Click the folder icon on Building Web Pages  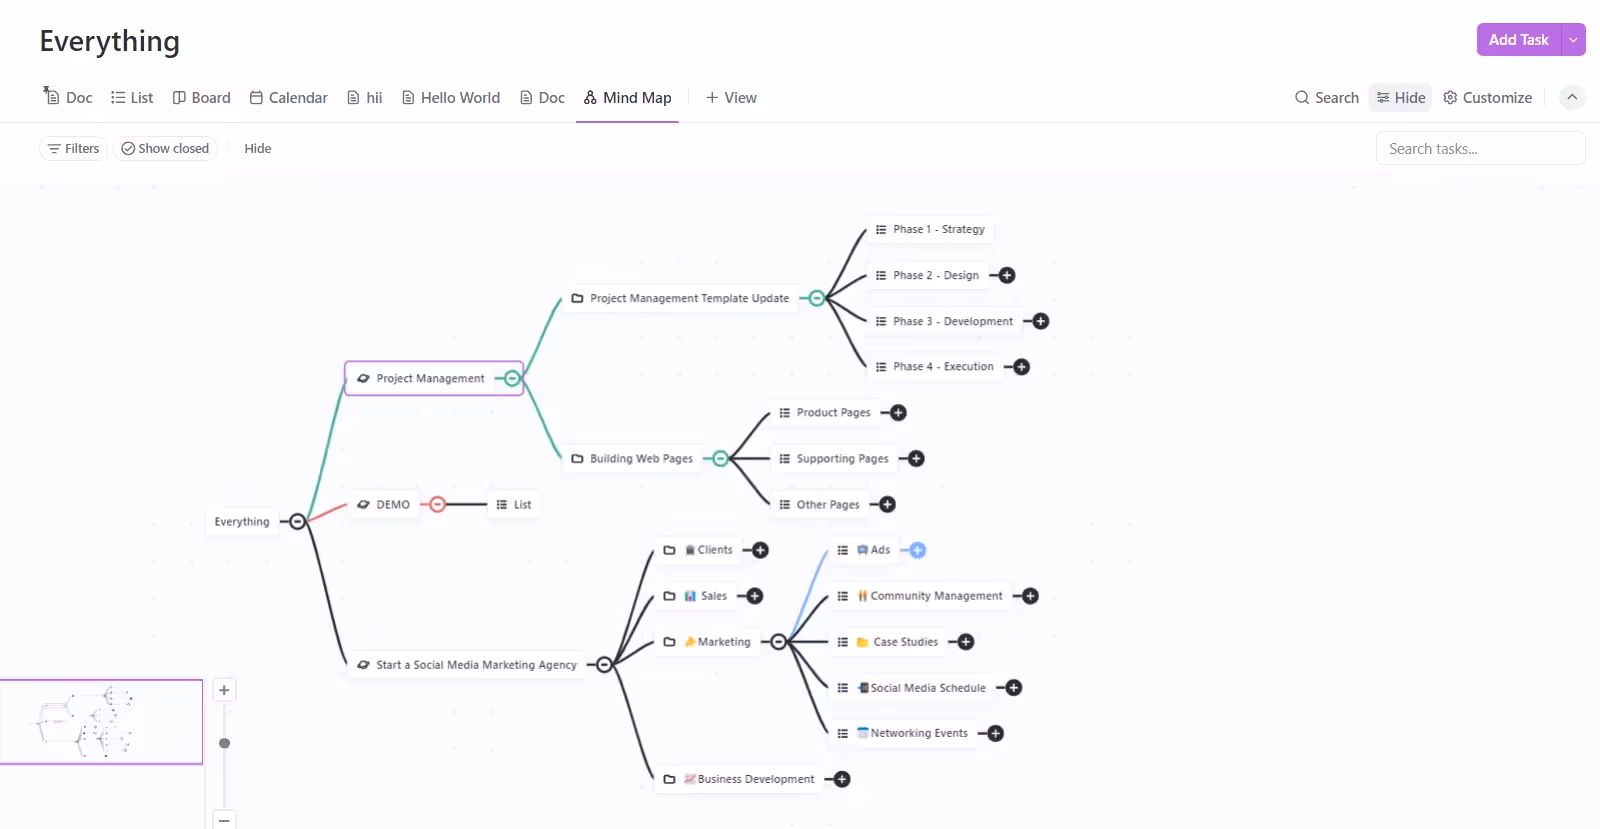578,458
